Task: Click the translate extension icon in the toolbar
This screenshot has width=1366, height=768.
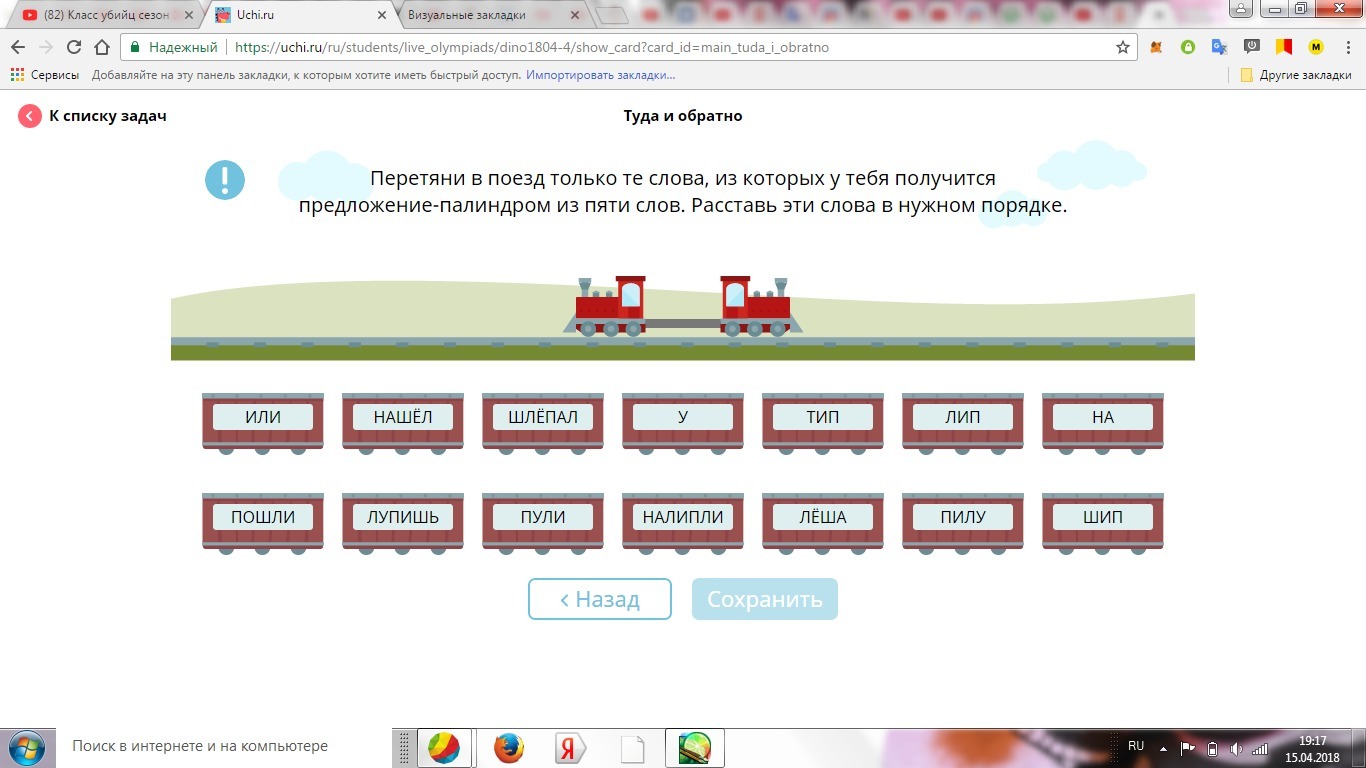Action: pos(1219,47)
